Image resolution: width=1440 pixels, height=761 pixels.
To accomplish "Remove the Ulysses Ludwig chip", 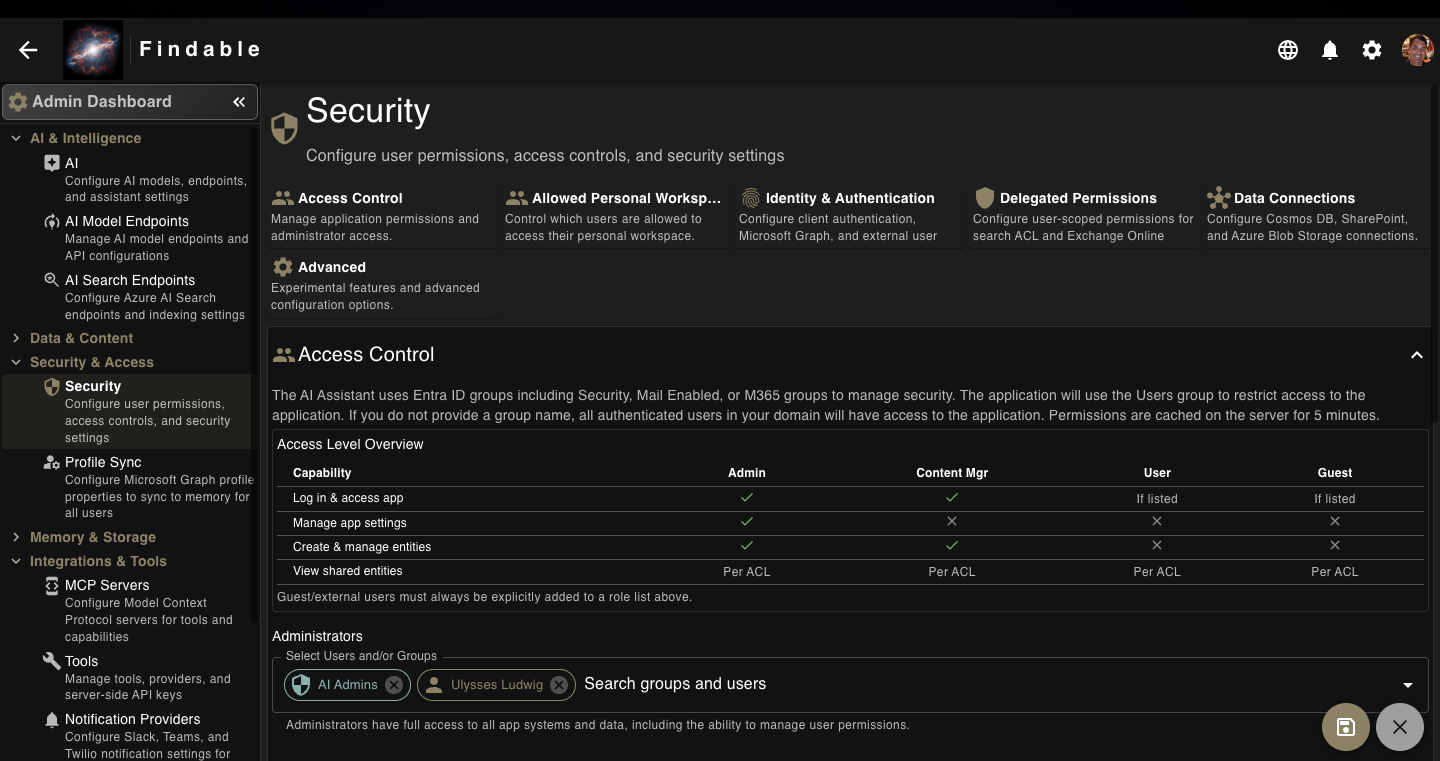I will (559, 685).
